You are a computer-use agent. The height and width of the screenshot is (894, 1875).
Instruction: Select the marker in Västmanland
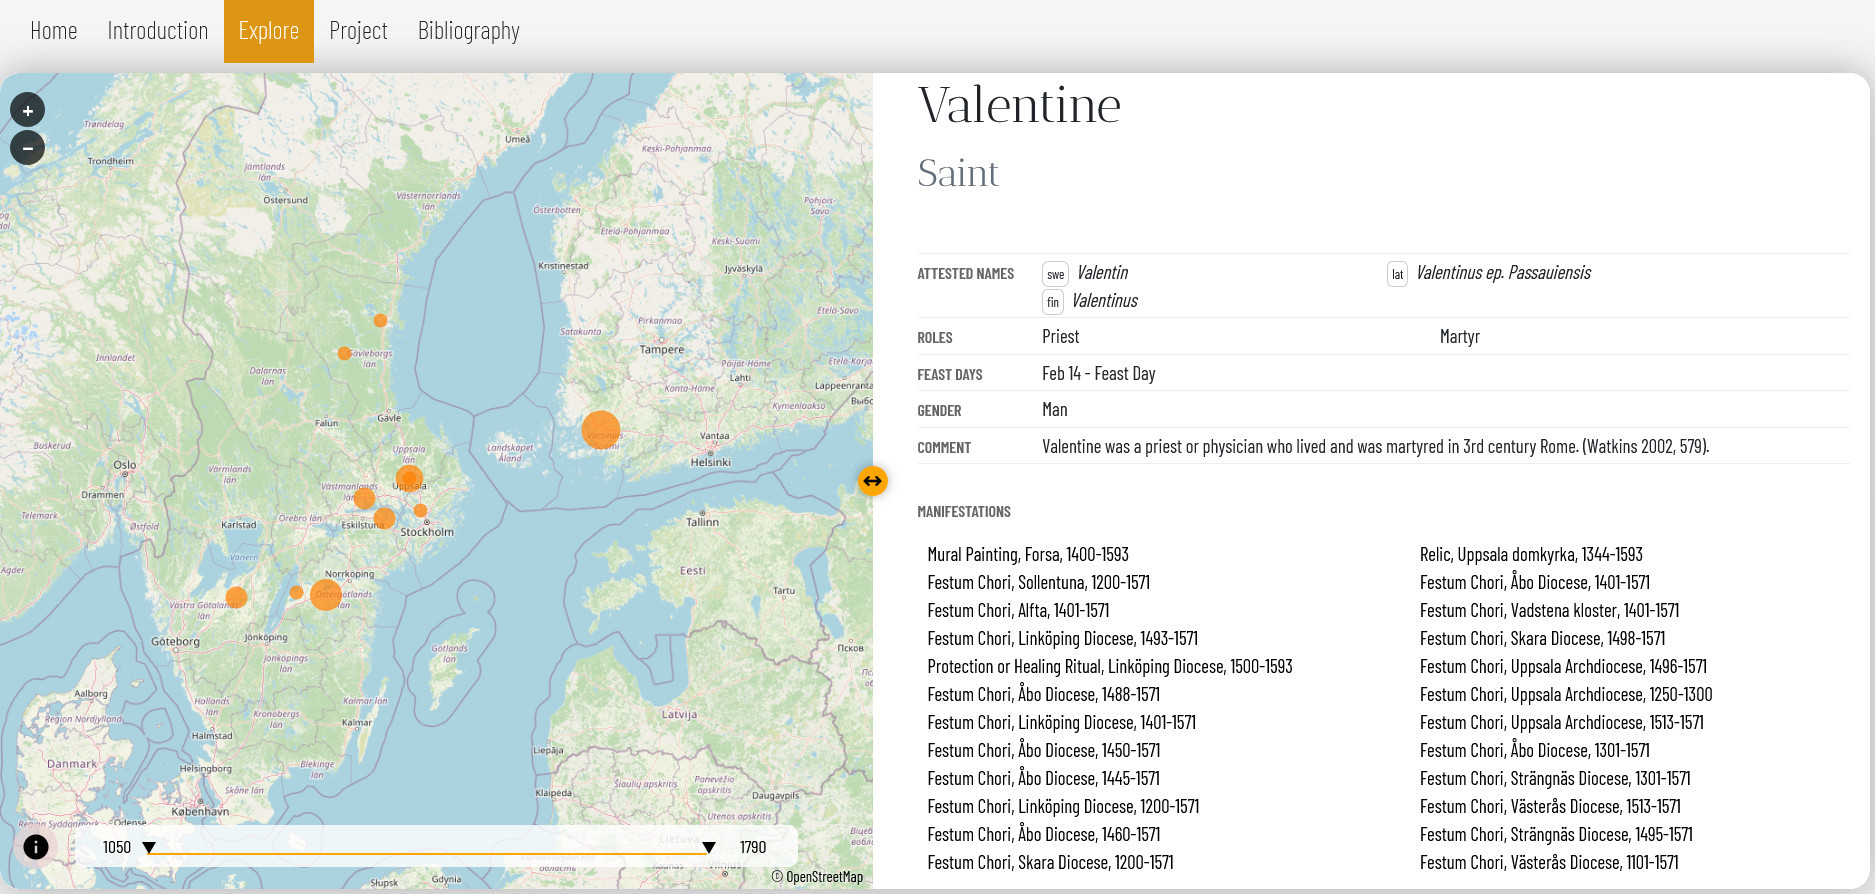point(364,498)
